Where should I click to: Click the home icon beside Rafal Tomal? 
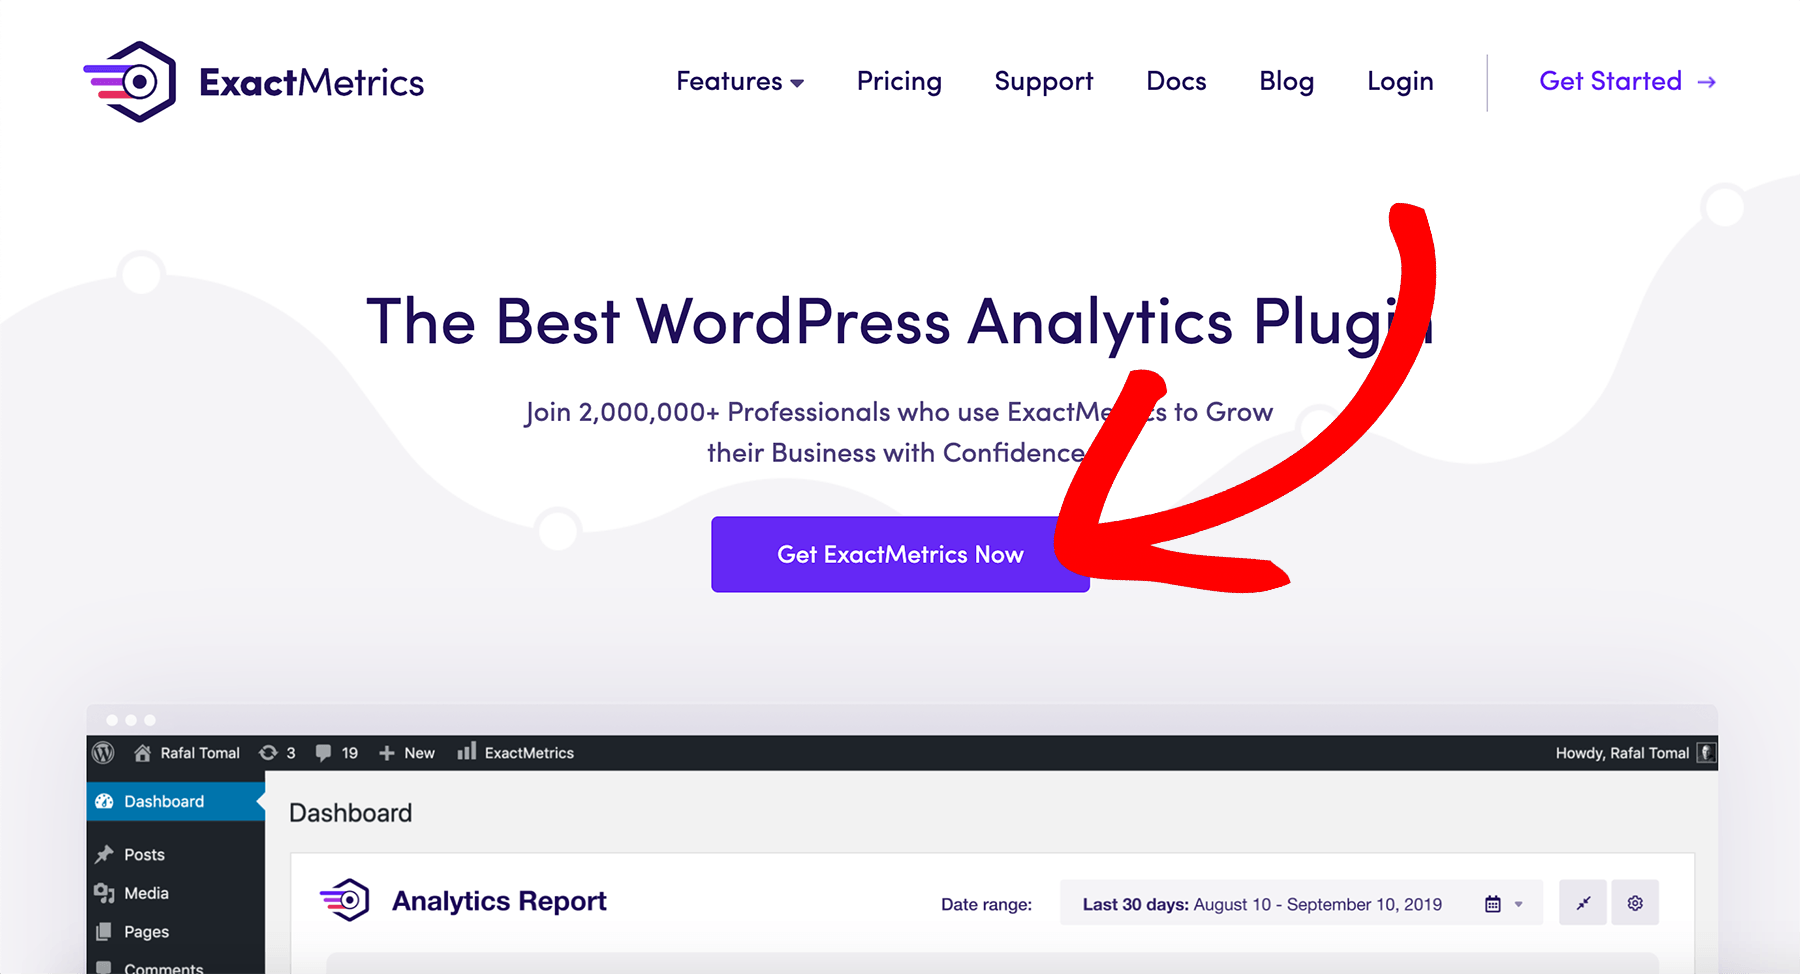tap(142, 753)
